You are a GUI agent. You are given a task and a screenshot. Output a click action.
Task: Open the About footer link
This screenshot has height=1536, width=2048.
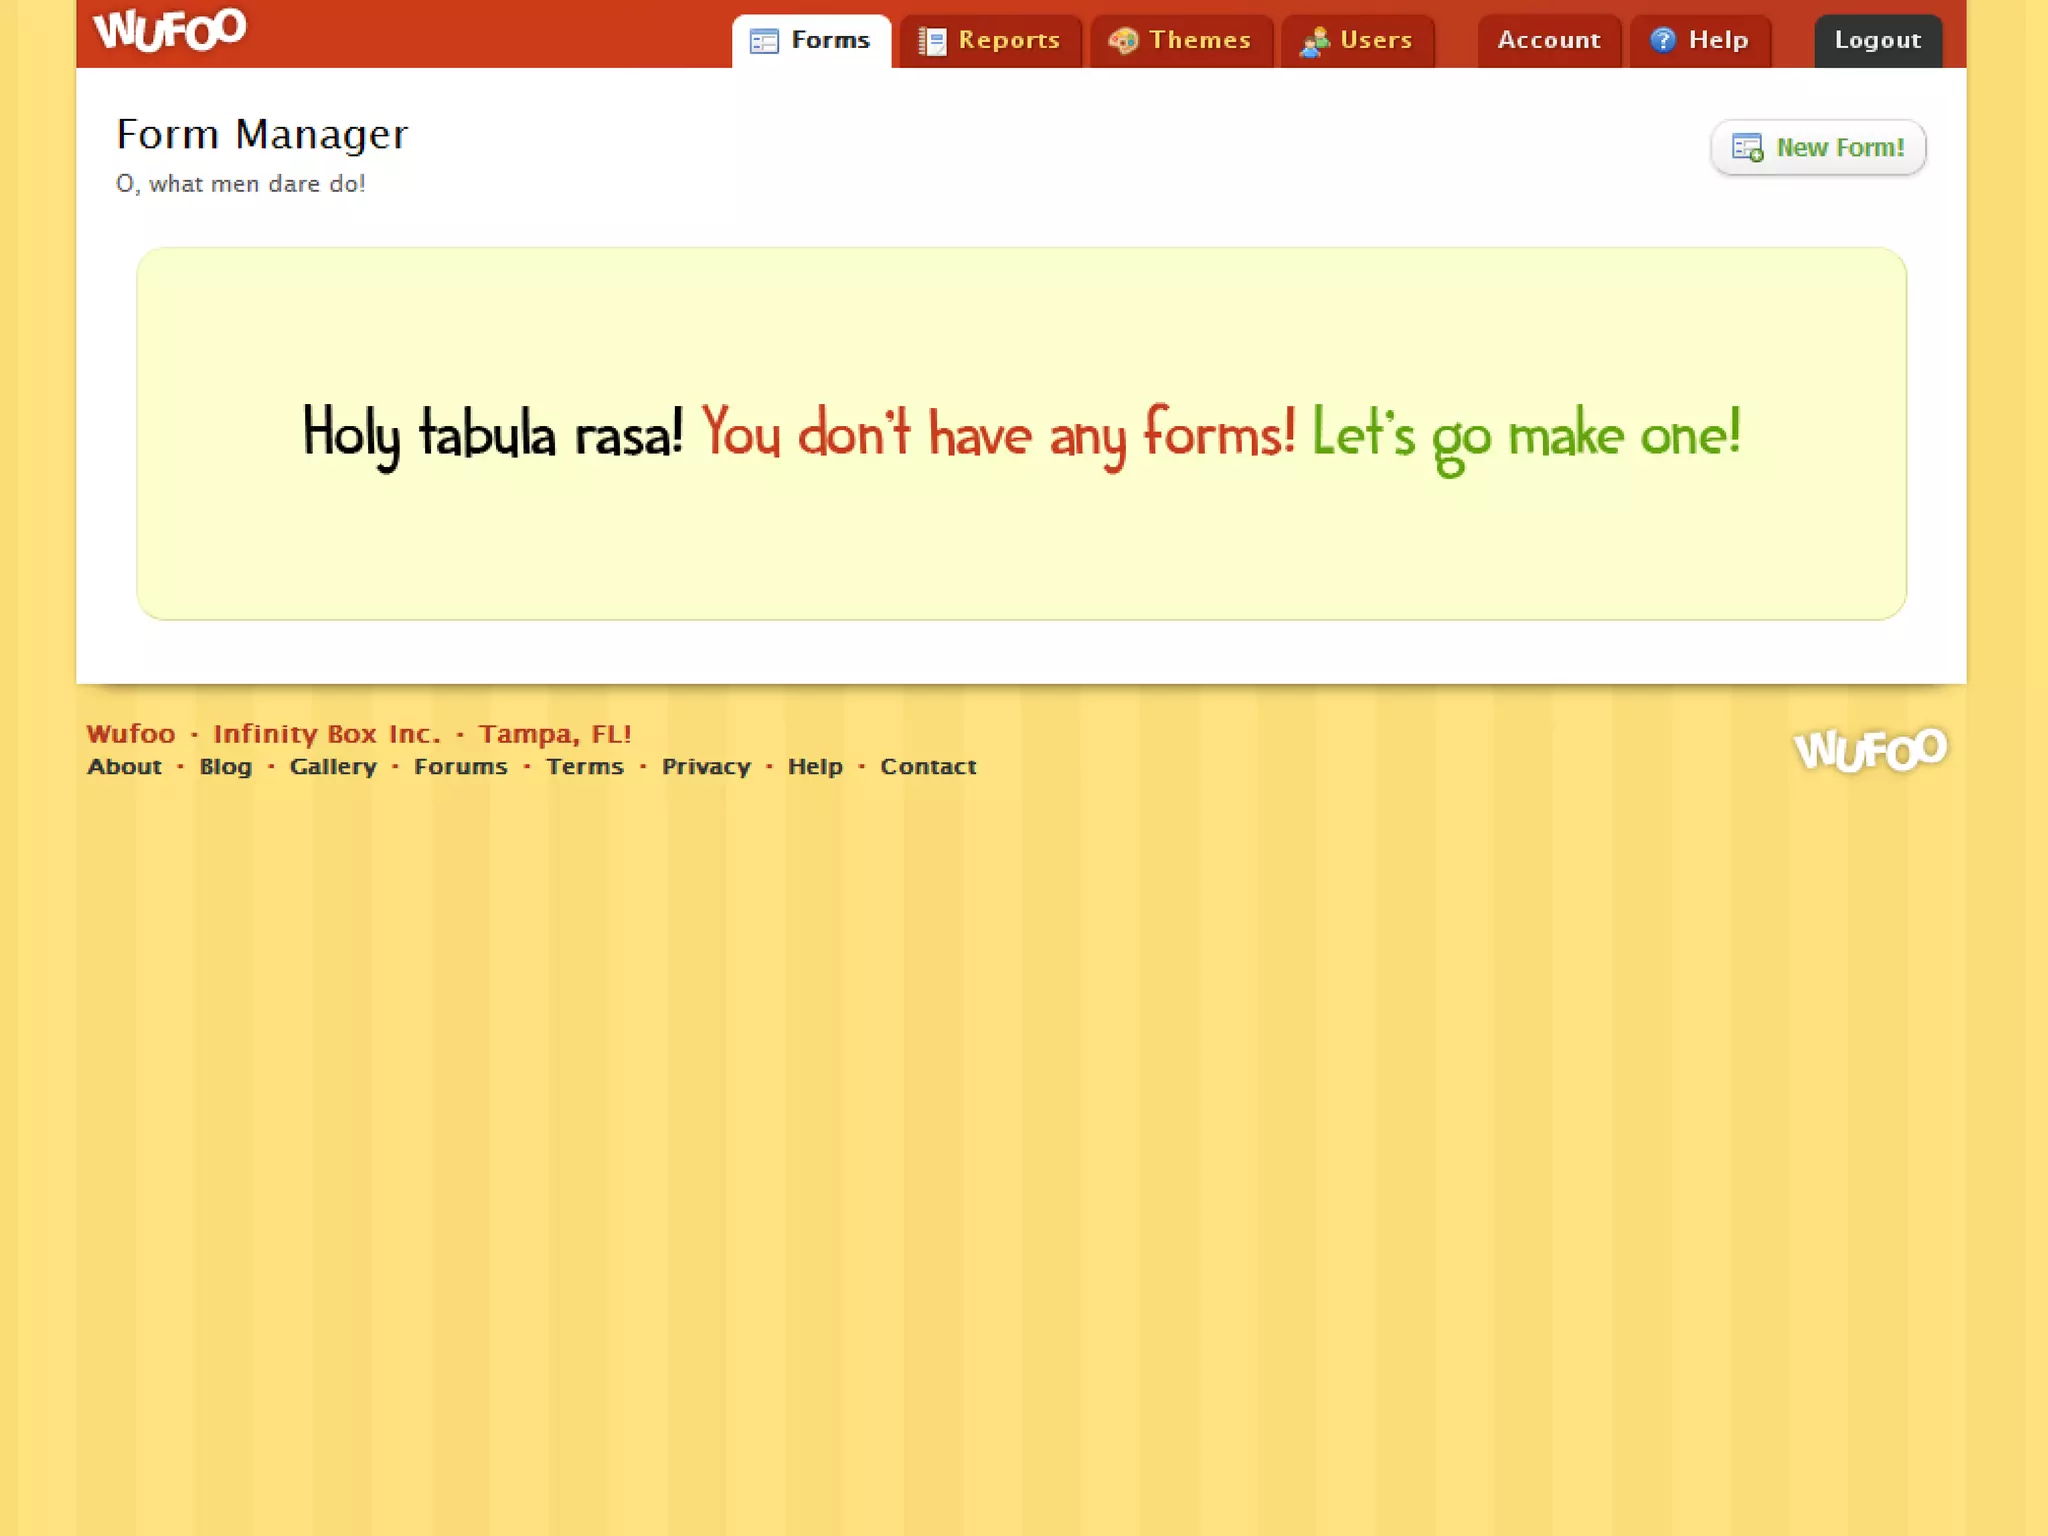(x=124, y=767)
